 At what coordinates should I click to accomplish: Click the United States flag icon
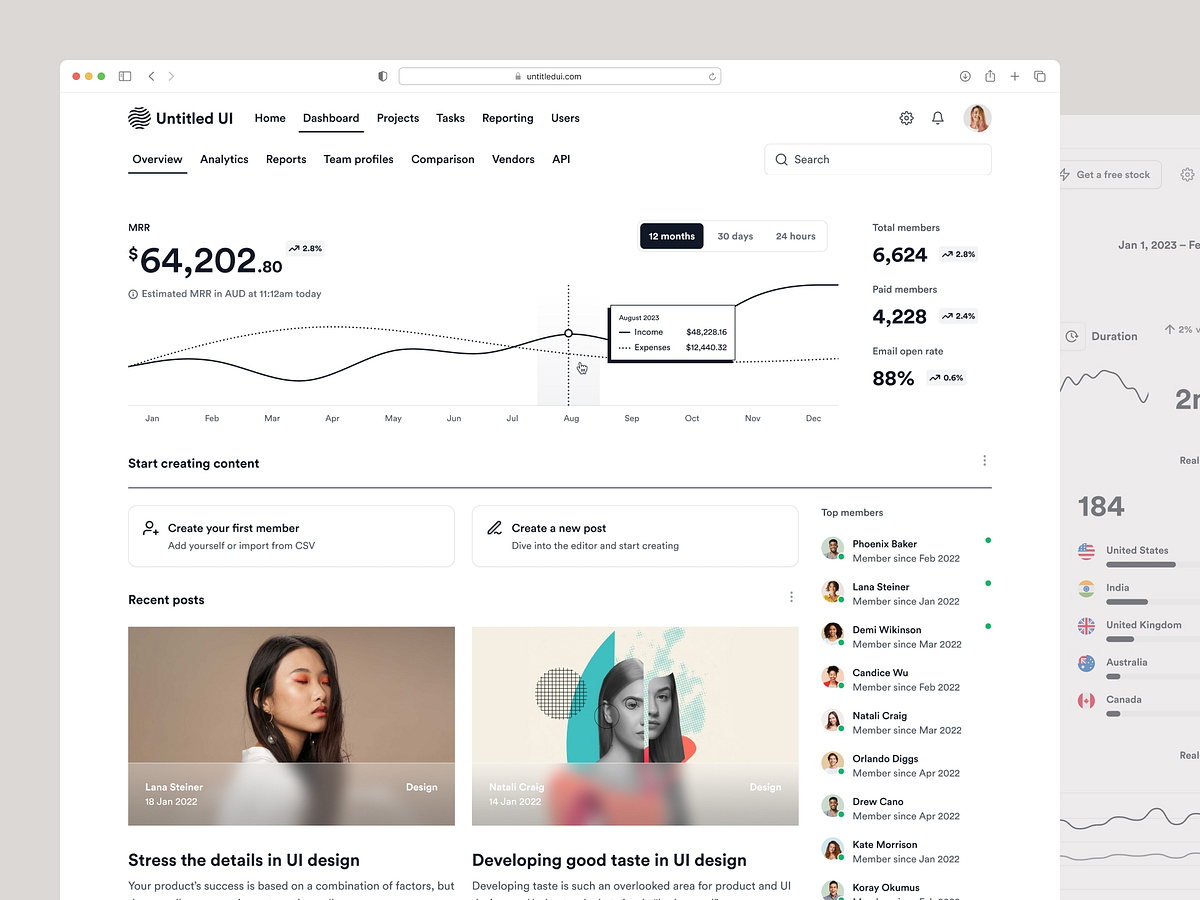coord(1086,551)
